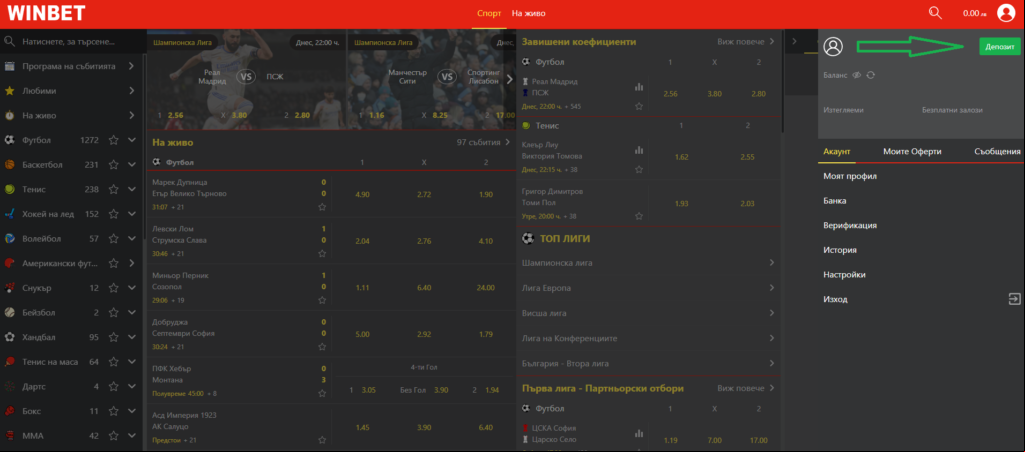This screenshot has height=452, width=1025.
Task: Switch to the На живо header tab
Action: click(528, 13)
